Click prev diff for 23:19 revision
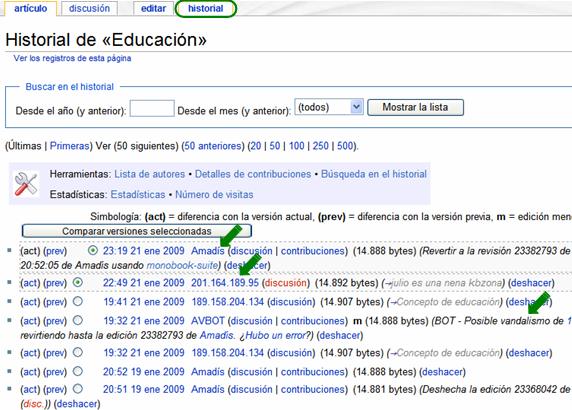The width and height of the screenshot is (572, 410). (55, 251)
